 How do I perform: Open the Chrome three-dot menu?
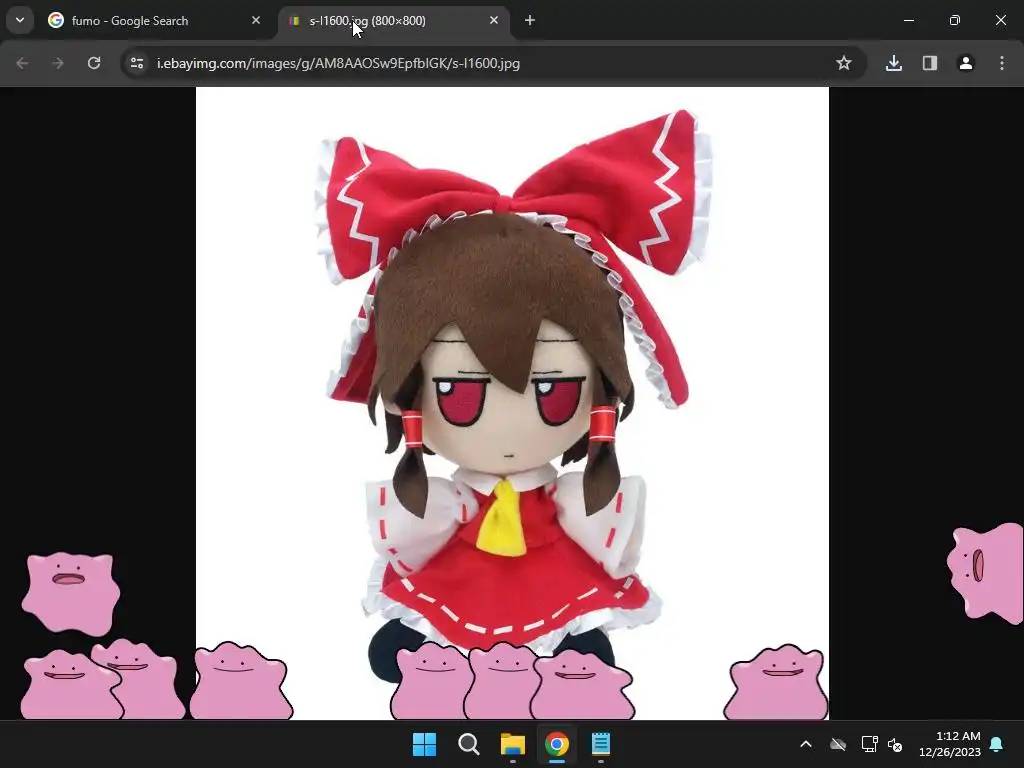click(1002, 63)
